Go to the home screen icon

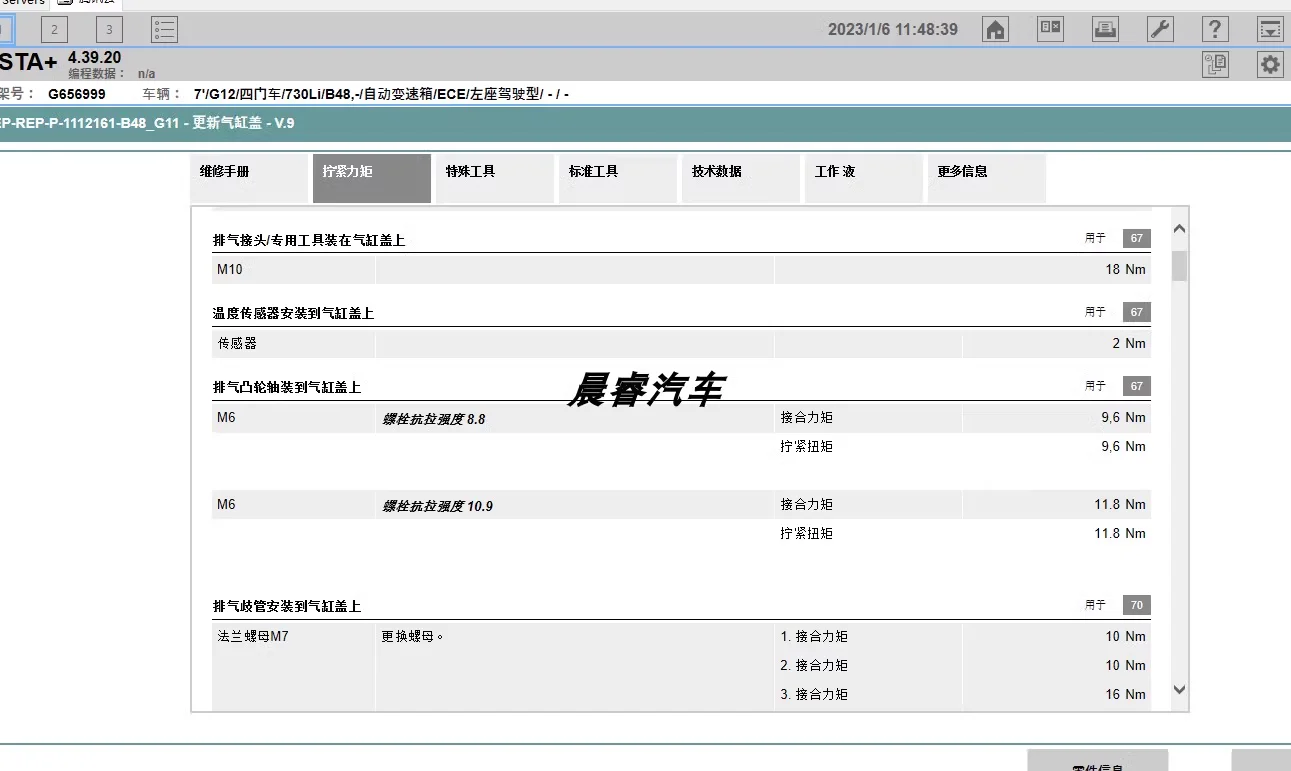996,30
